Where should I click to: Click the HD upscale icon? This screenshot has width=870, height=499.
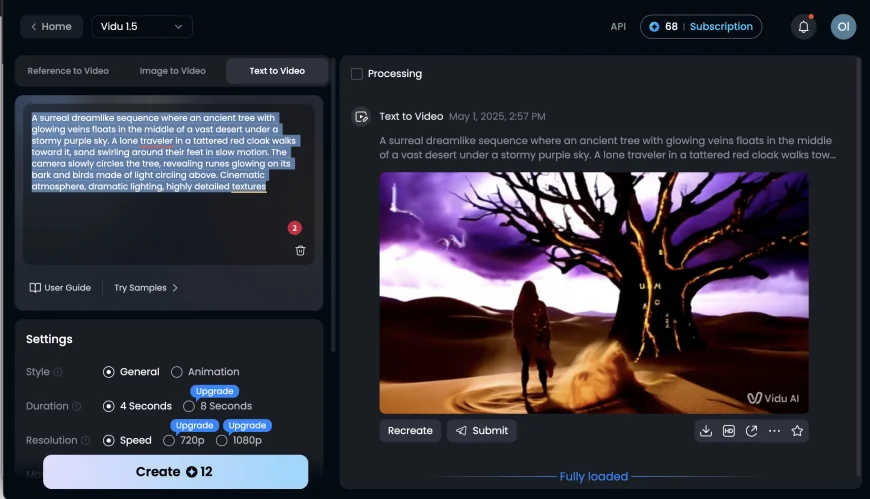tap(729, 431)
